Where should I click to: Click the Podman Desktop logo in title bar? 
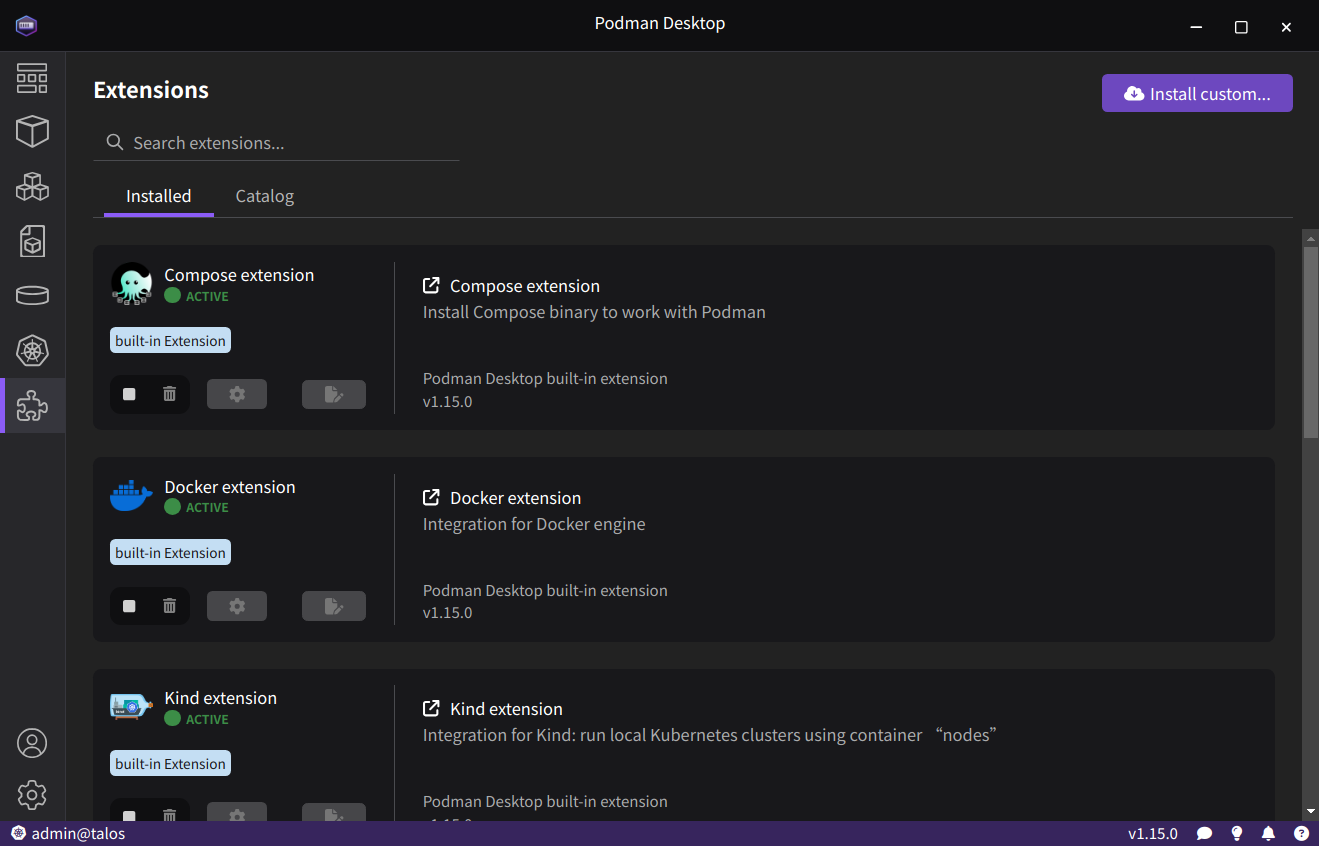click(x=26, y=25)
